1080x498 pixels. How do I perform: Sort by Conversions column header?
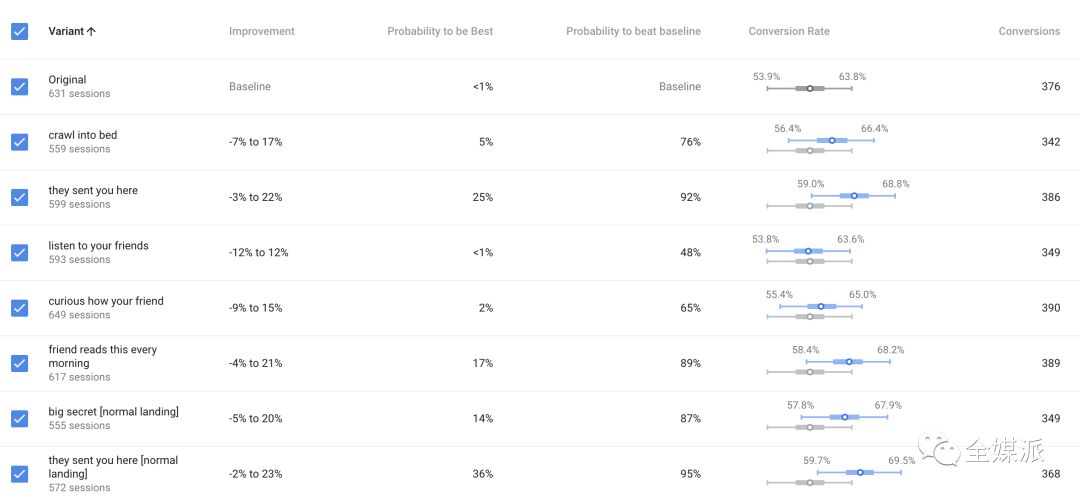coord(1029,31)
